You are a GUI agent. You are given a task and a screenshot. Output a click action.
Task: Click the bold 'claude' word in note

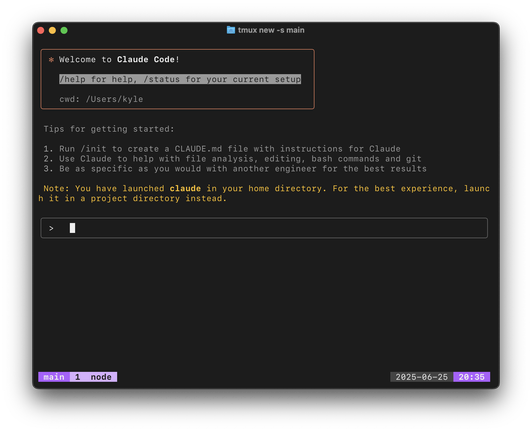[x=185, y=188]
